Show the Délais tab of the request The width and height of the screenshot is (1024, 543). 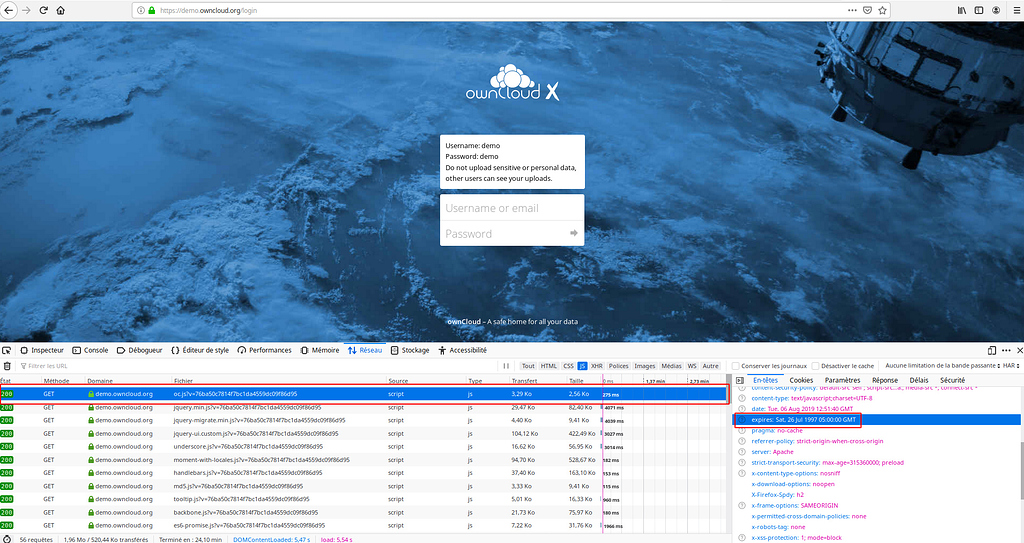(x=919, y=380)
